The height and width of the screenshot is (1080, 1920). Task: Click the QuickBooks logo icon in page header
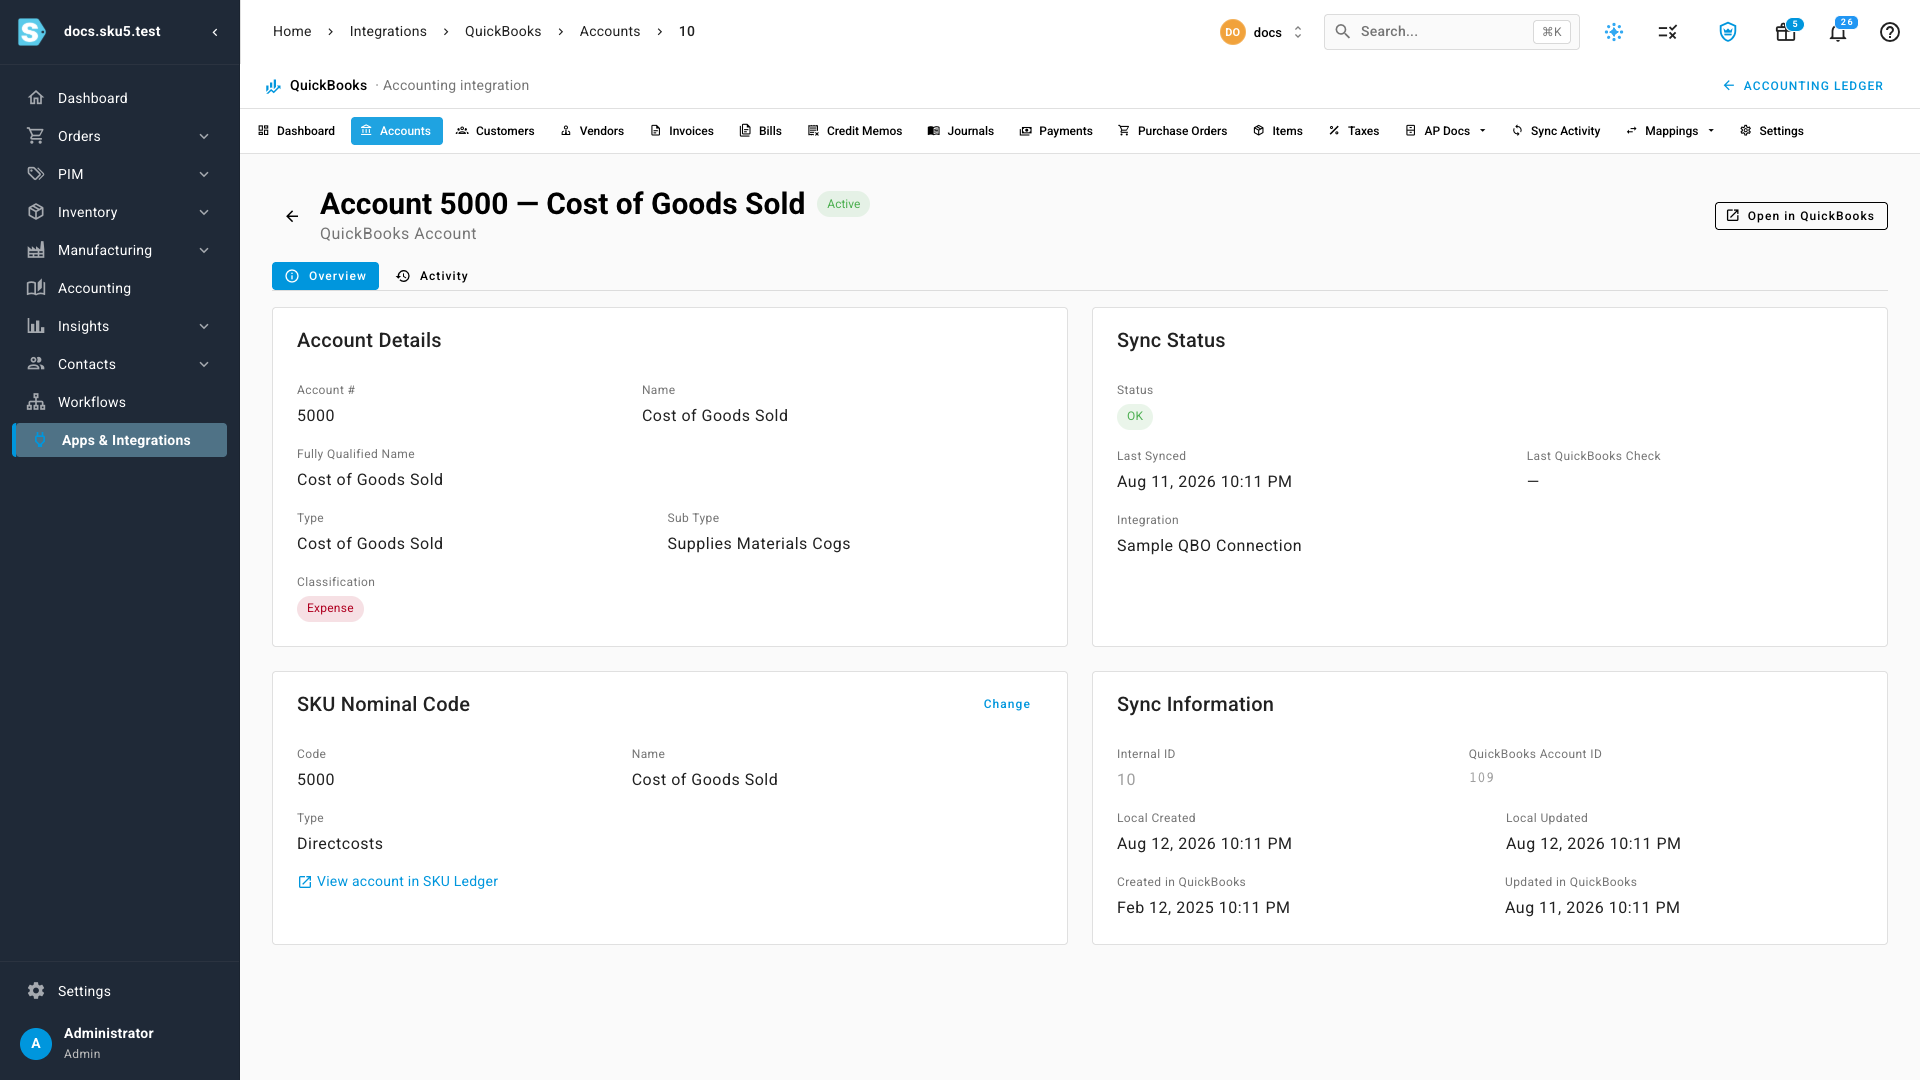273,86
